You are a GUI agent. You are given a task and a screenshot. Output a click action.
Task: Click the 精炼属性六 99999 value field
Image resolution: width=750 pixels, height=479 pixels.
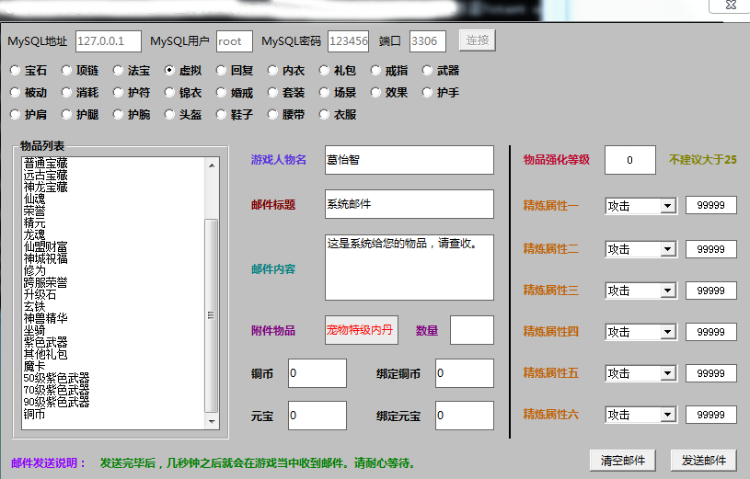pos(711,414)
